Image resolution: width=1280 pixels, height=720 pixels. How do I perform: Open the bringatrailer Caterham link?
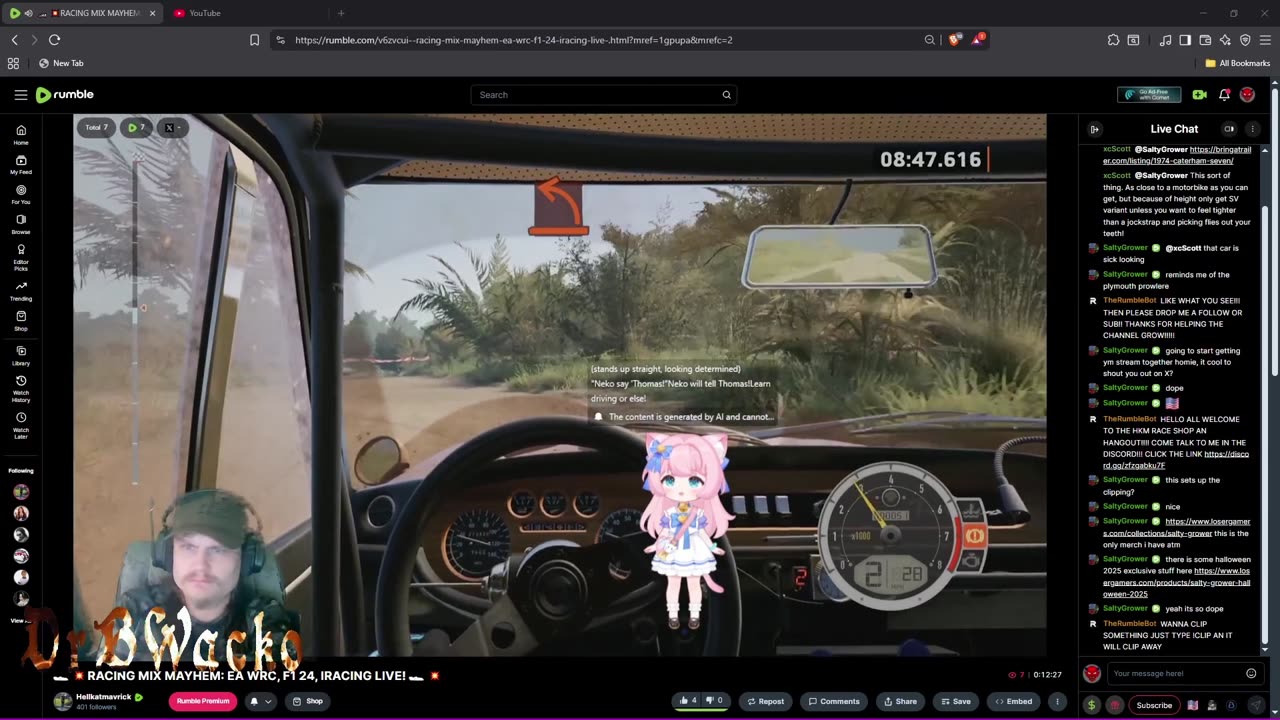pos(1177,155)
